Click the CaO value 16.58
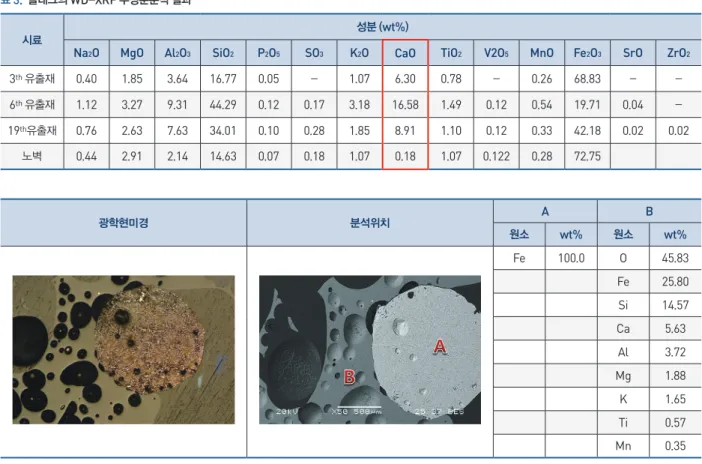The height and width of the screenshot is (464, 702). pyautogui.click(x=405, y=105)
